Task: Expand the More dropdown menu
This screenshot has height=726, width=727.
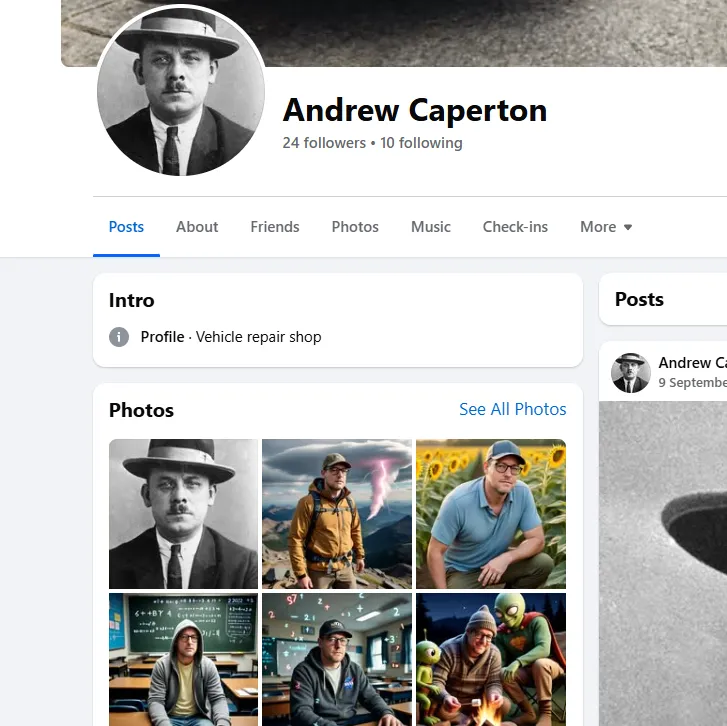Action: pyautogui.click(x=606, y=227)
